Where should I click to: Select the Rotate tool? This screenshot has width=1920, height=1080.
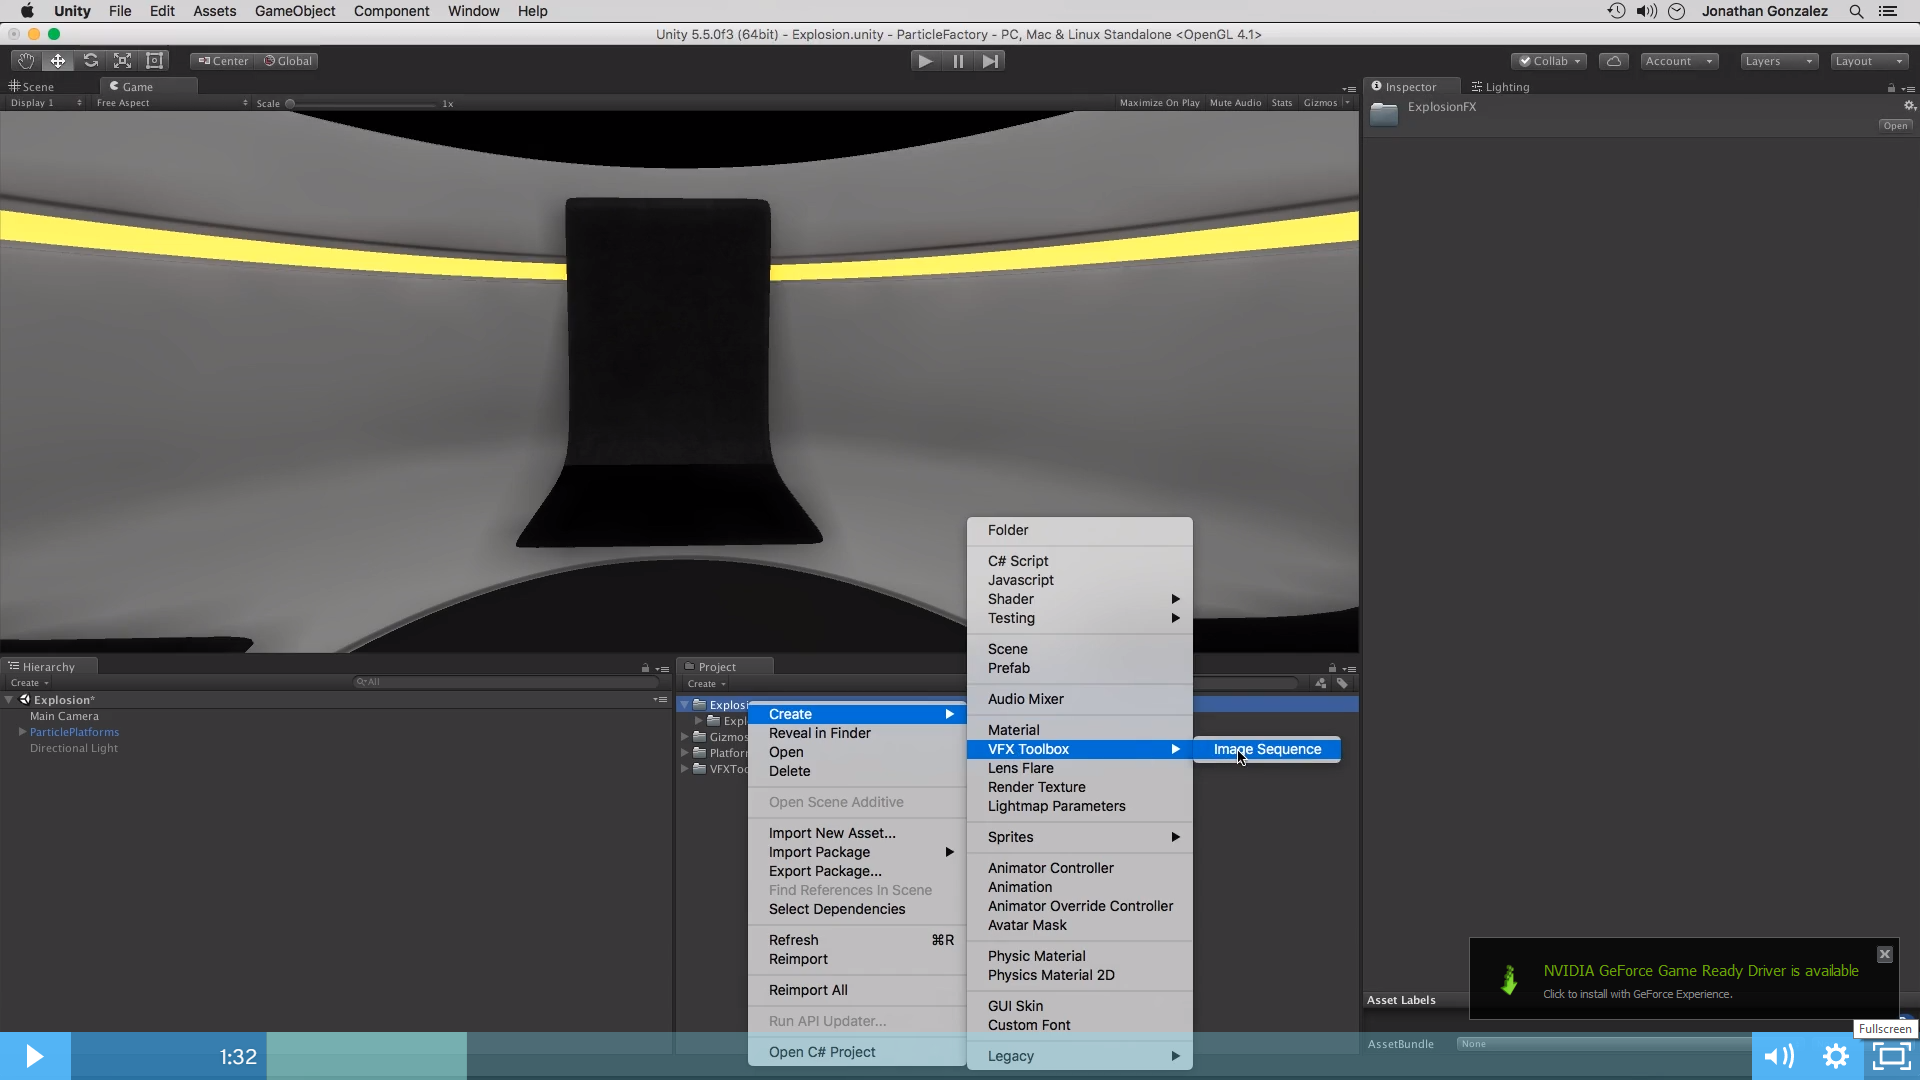click(90, 60)
